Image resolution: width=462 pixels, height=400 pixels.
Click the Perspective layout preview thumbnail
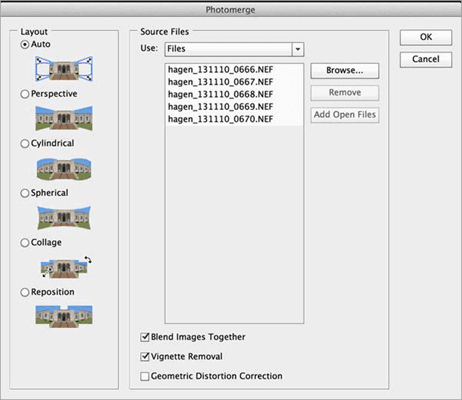pyautogui.click(x=64, y=118)
